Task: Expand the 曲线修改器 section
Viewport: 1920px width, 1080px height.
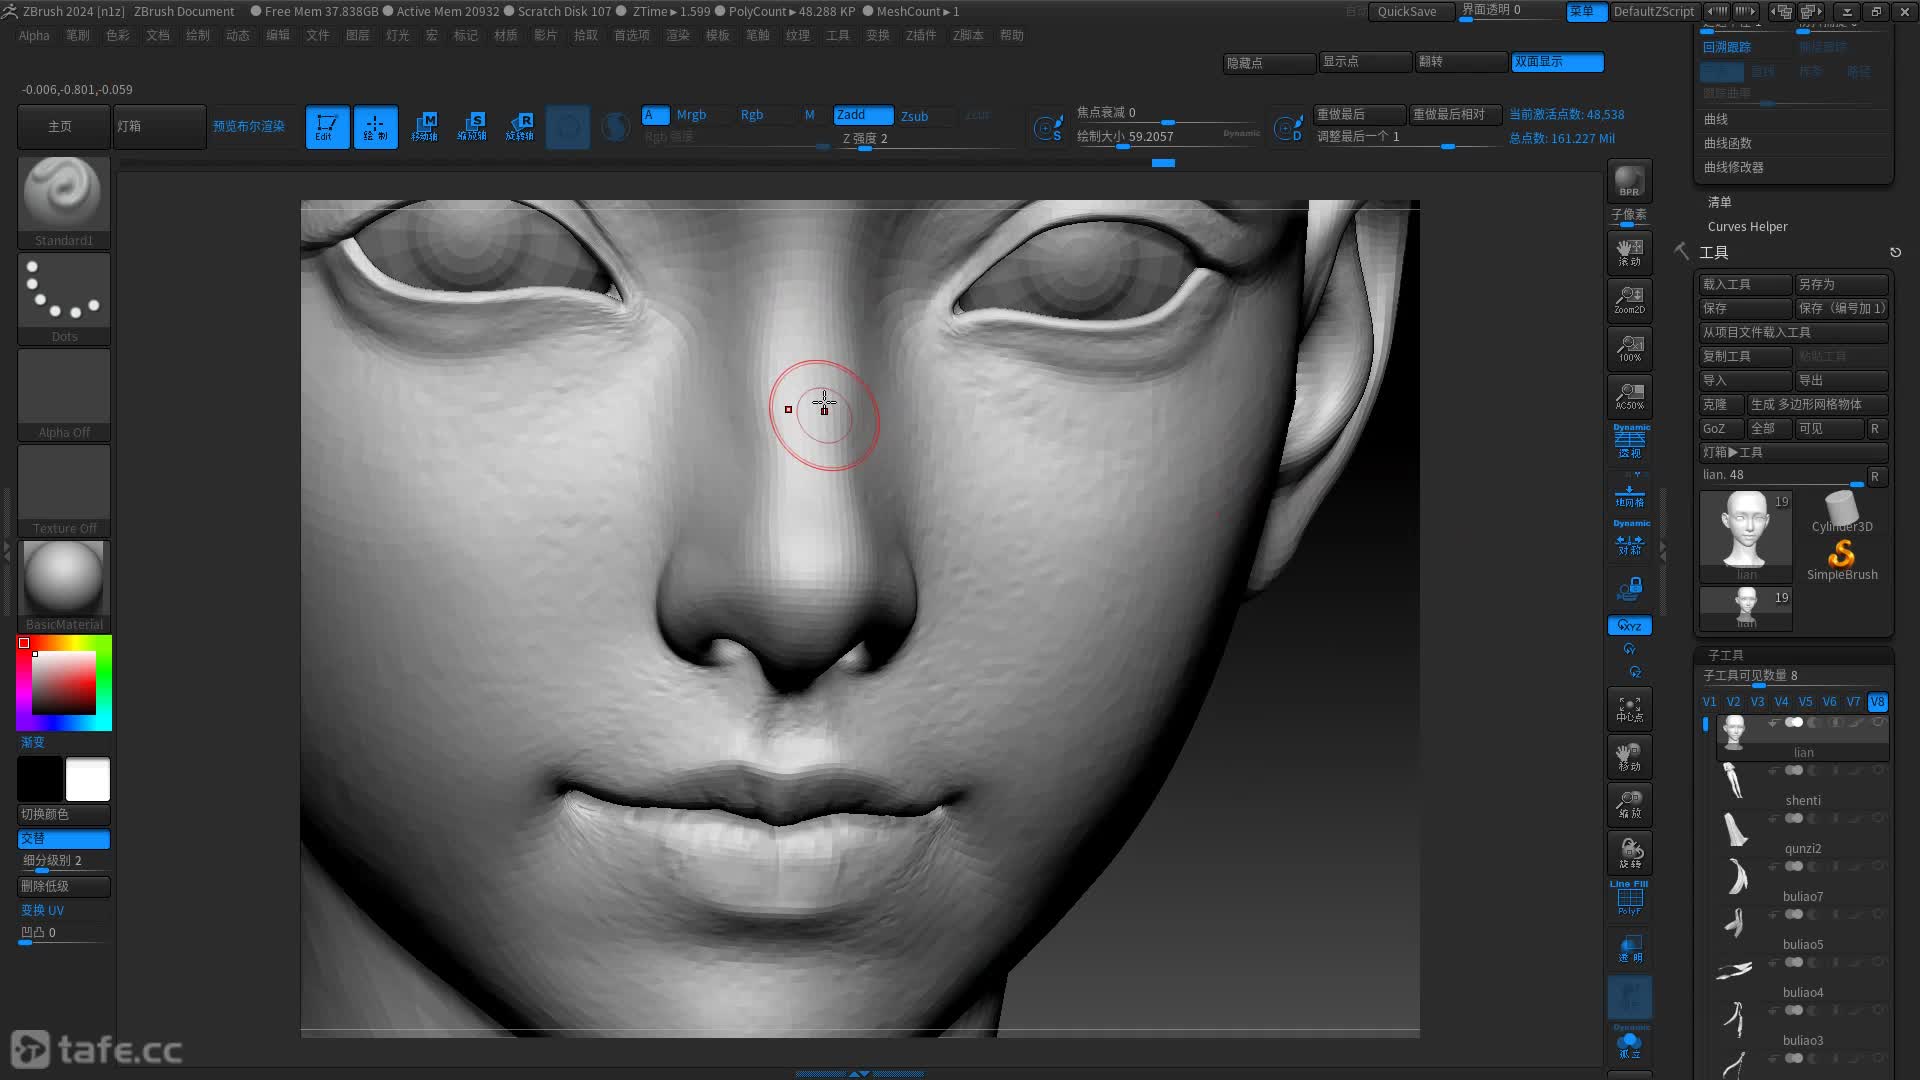Action: click(x=1734, y=167)
